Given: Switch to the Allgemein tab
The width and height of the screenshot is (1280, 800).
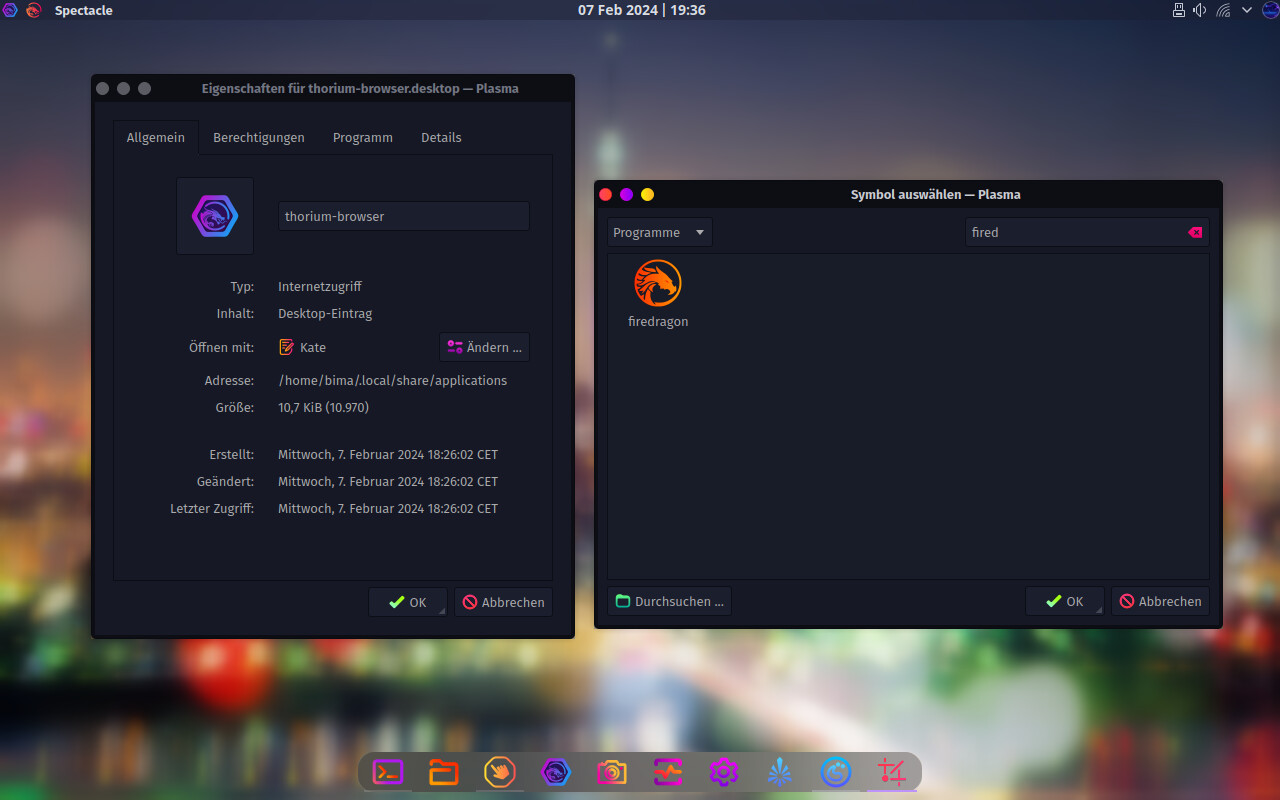Looking at the screenshot, I should tap(155, 137).
